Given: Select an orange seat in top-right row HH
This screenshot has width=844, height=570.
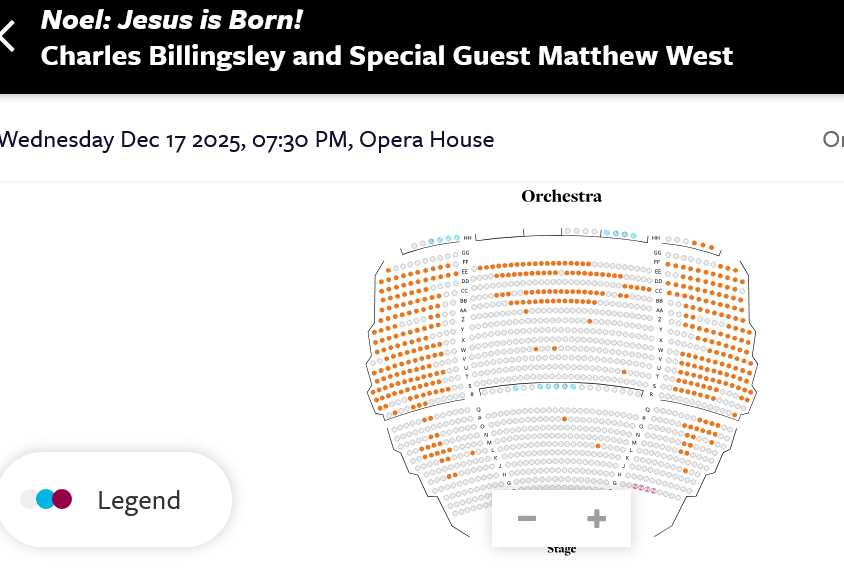Looking at the screenshot, I should pyautogui.click(x=702, y=244).
